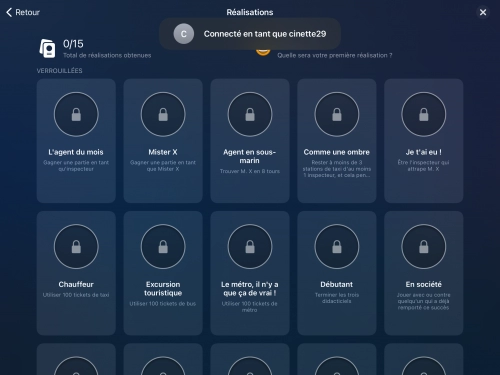This screenshot has height=375, width=500.
Task: Click the lock icon of Le métro achievement
Action: click(250, 247)
